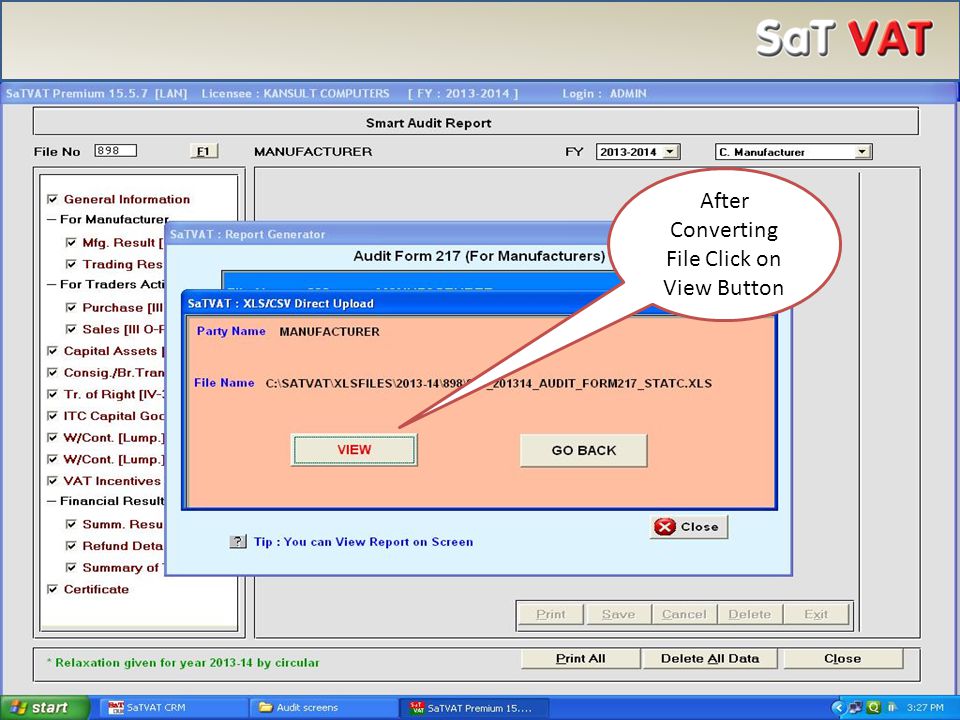Click the red X Close icon in Report Generator

[664, 527]
